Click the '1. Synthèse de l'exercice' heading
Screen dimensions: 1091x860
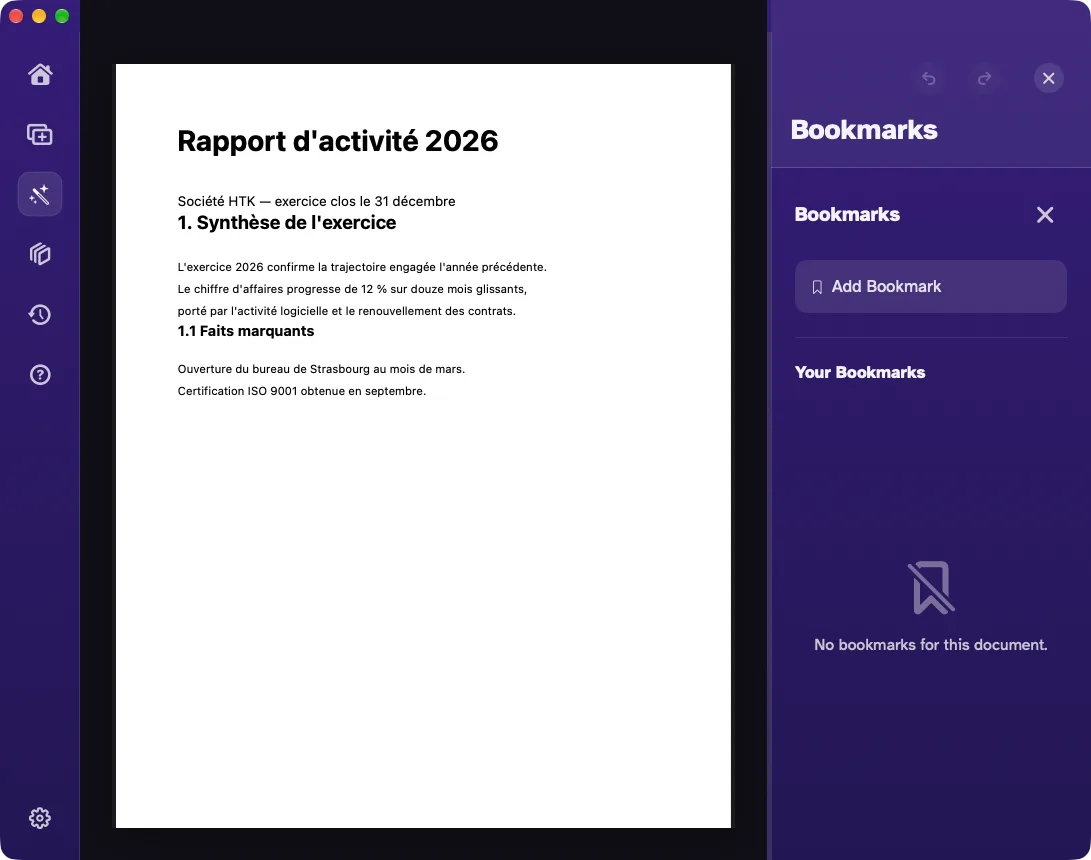point(287,223)
